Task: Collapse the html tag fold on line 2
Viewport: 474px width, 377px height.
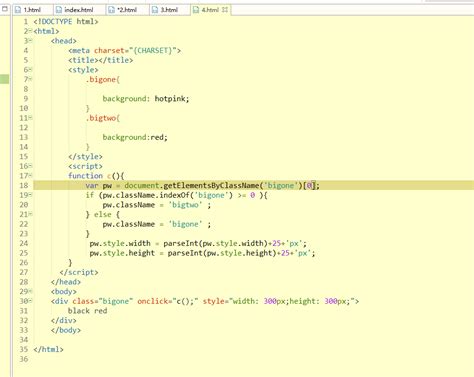Action: pyautogui.click(x=30, y=31)
